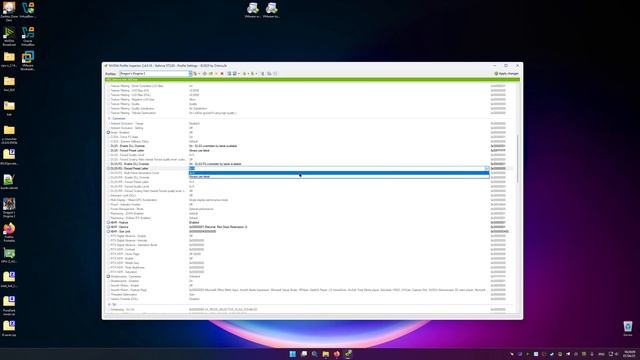Open the GPU-Z desktop icon
This screenshot has width=640, height=360.
9,255
